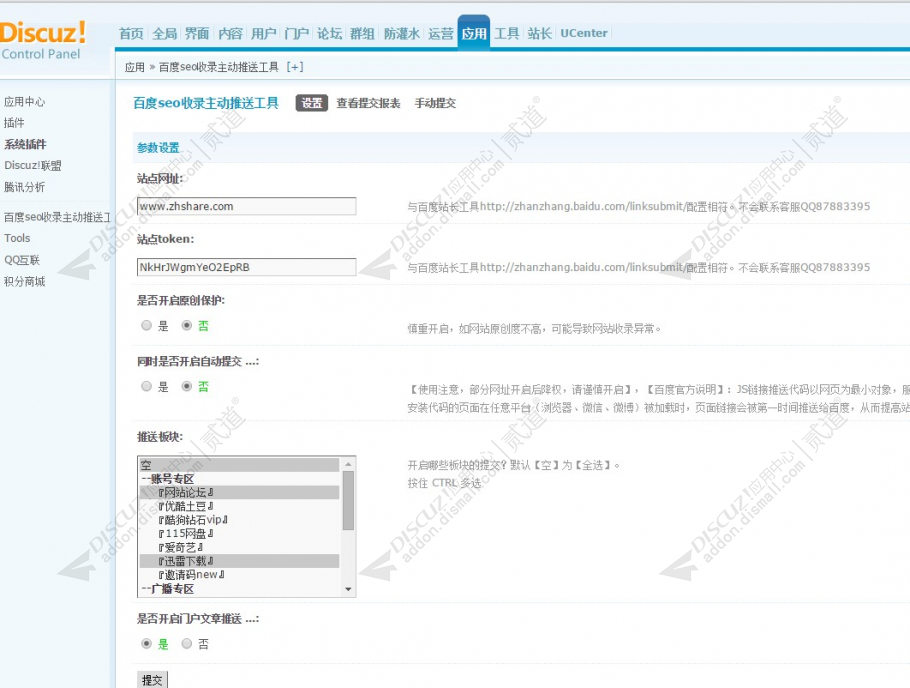Click the --广播专区 group row in the list

tap(240, 589)
